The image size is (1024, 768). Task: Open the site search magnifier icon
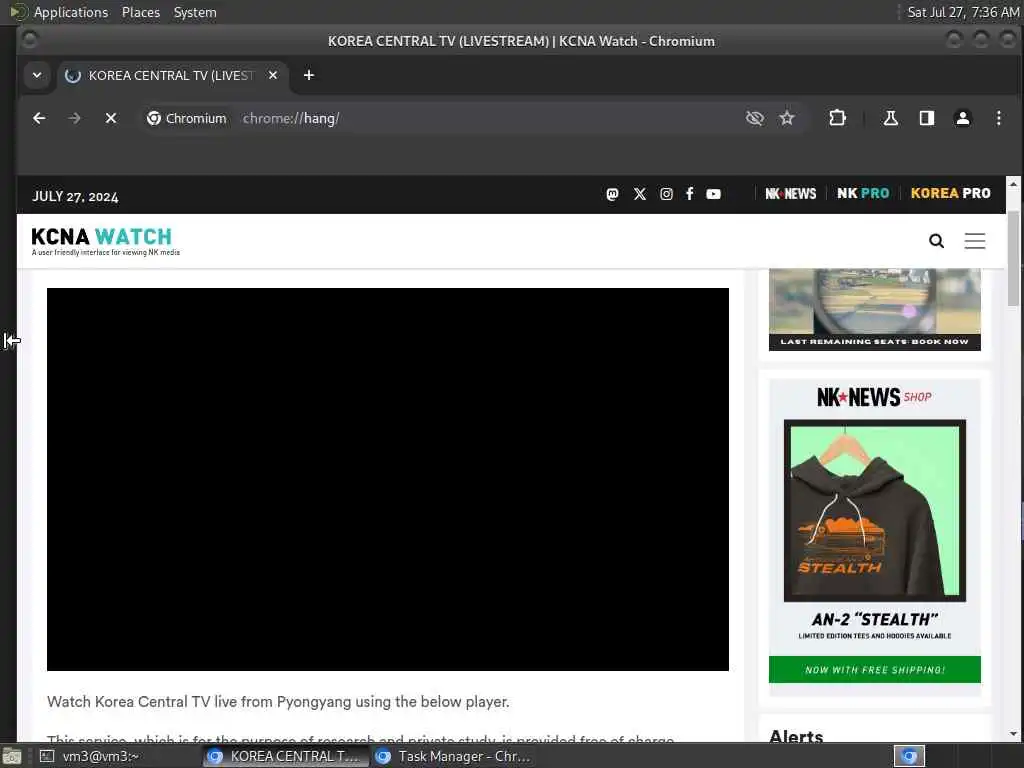936,241
